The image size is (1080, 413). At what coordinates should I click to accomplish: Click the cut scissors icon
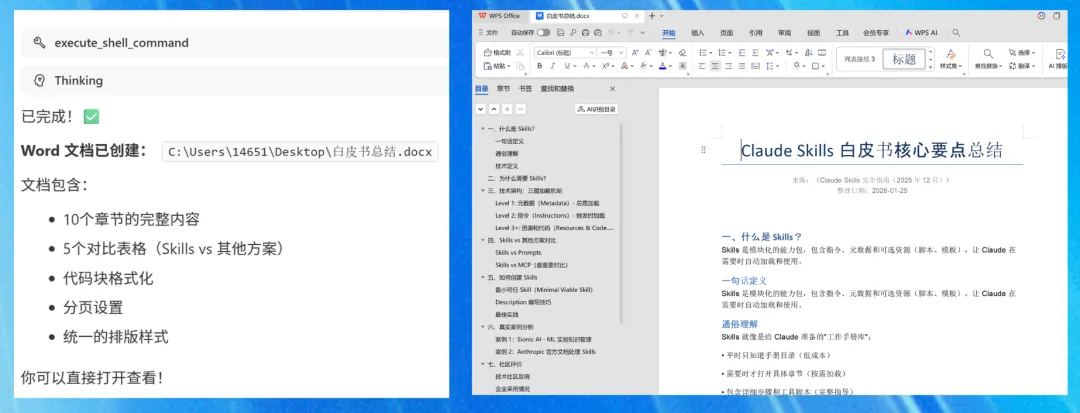click(520, 53)
